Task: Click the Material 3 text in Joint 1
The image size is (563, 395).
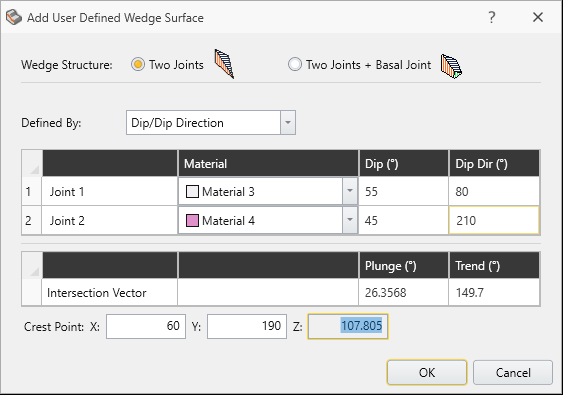Action: [228, 192]
